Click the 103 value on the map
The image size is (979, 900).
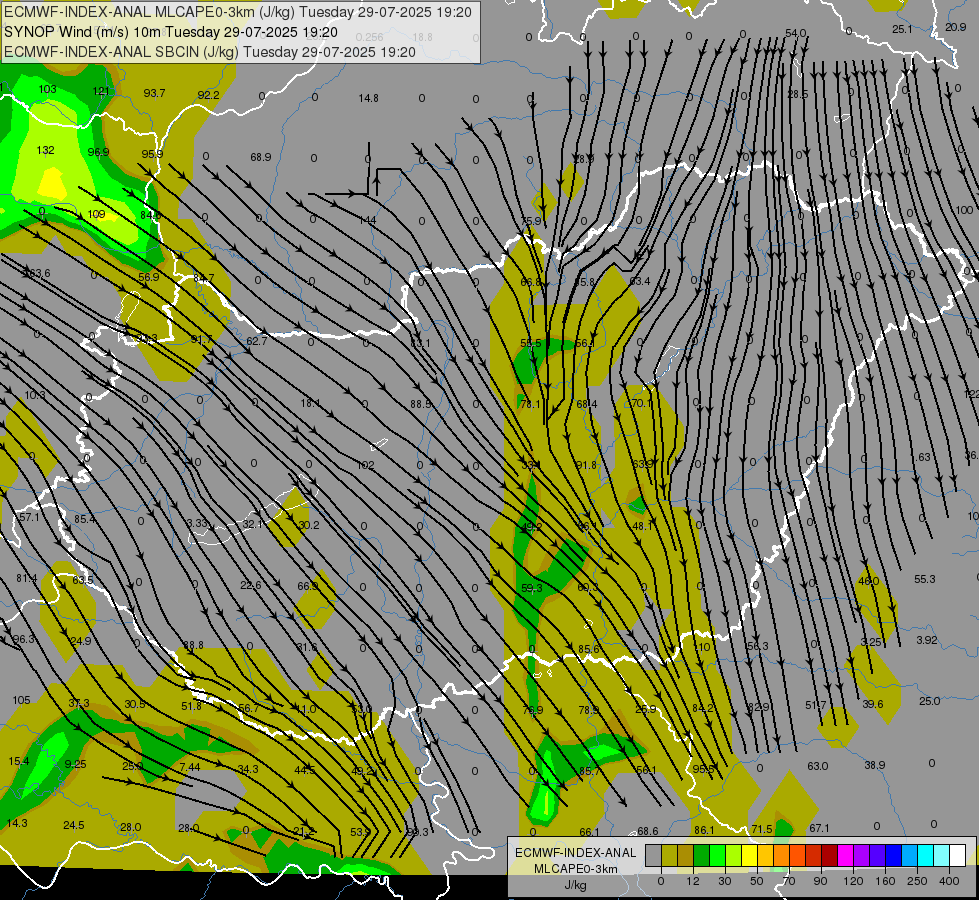[x=47, y=89]
